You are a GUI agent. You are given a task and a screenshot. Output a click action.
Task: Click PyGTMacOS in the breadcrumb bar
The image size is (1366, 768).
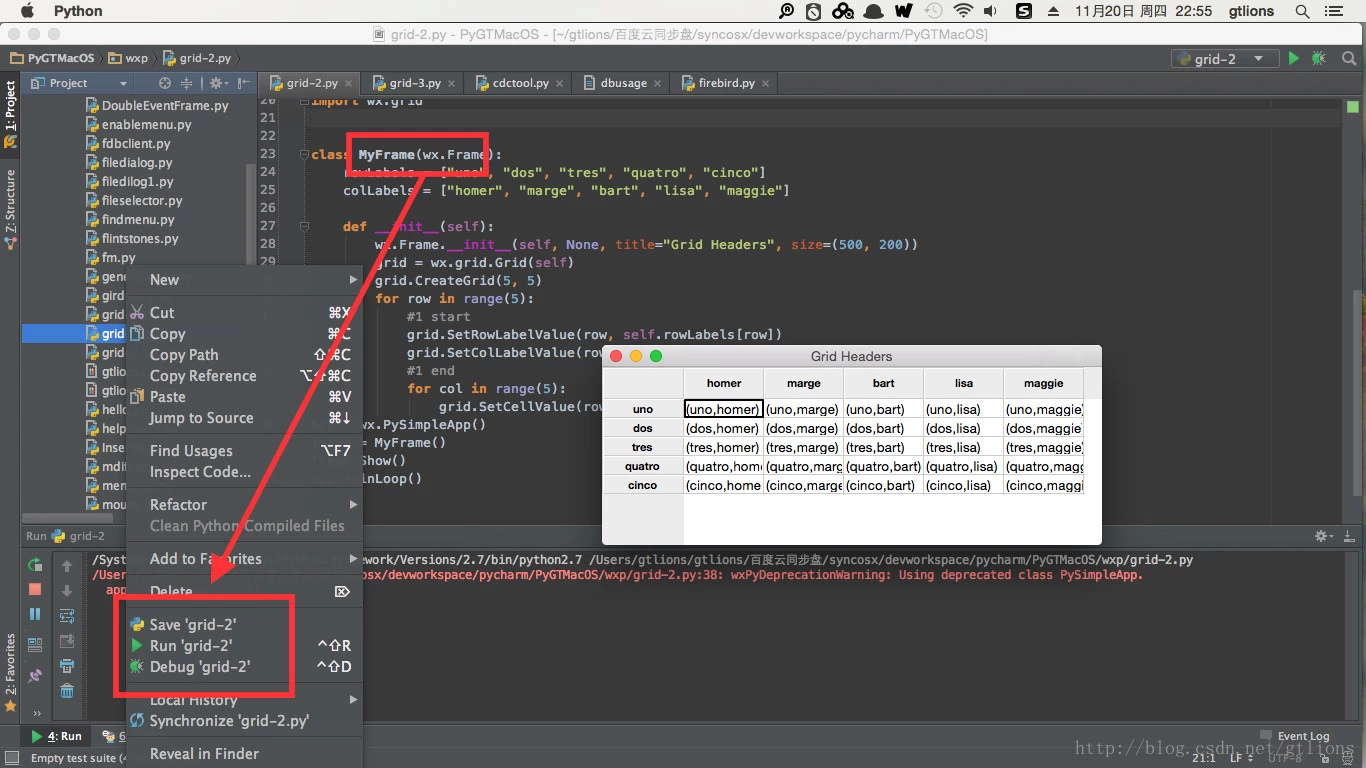pyautogui.click(x=53, y=59)
